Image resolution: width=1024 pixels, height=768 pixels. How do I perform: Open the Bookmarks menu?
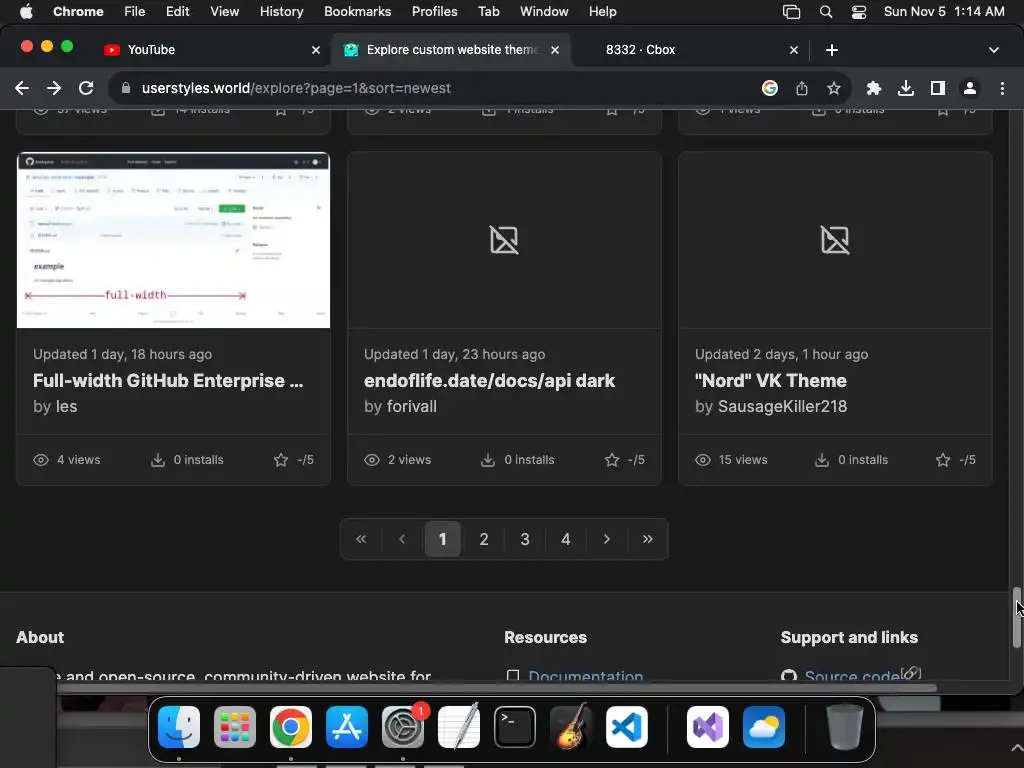point(357,12)
